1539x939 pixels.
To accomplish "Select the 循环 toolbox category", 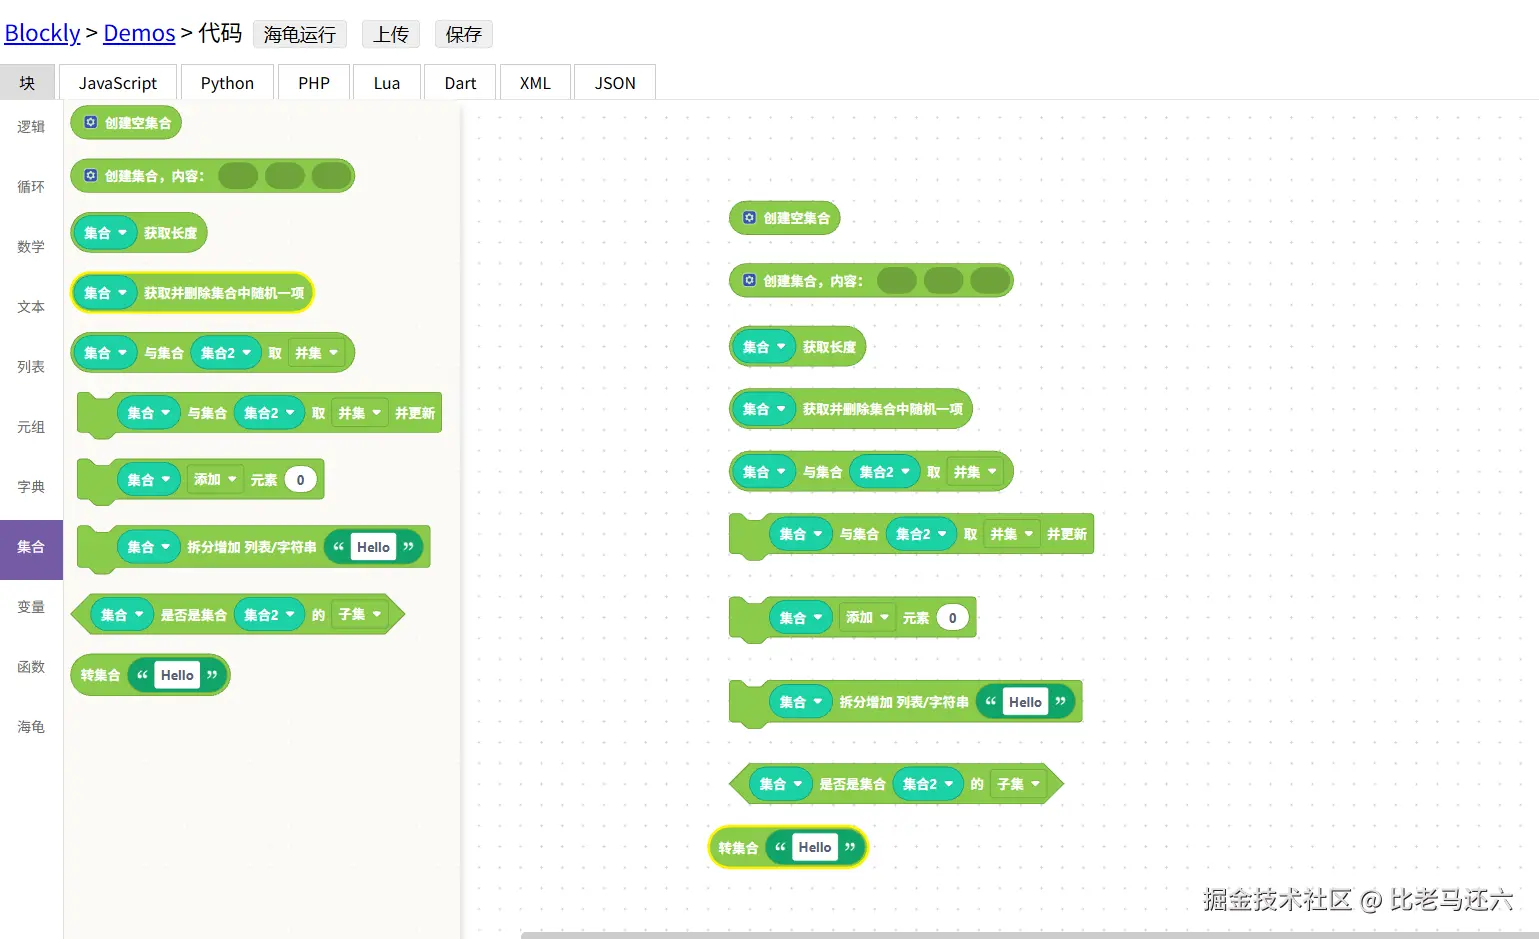I will (x=31, y=187).
